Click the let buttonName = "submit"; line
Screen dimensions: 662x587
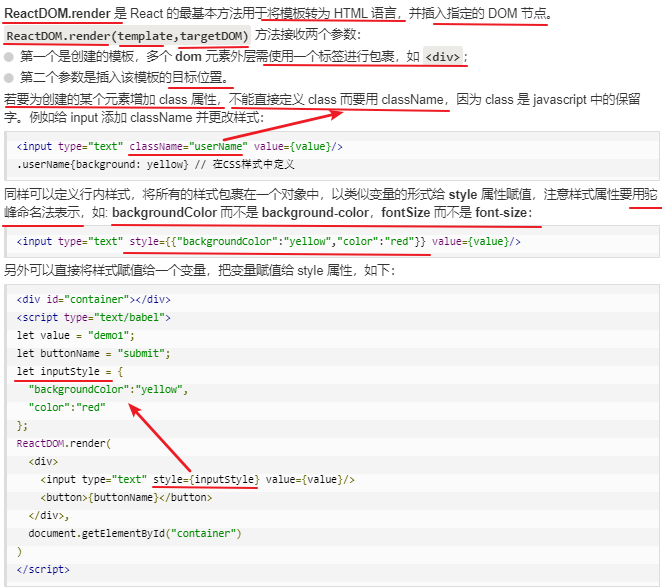pos(94,353)
